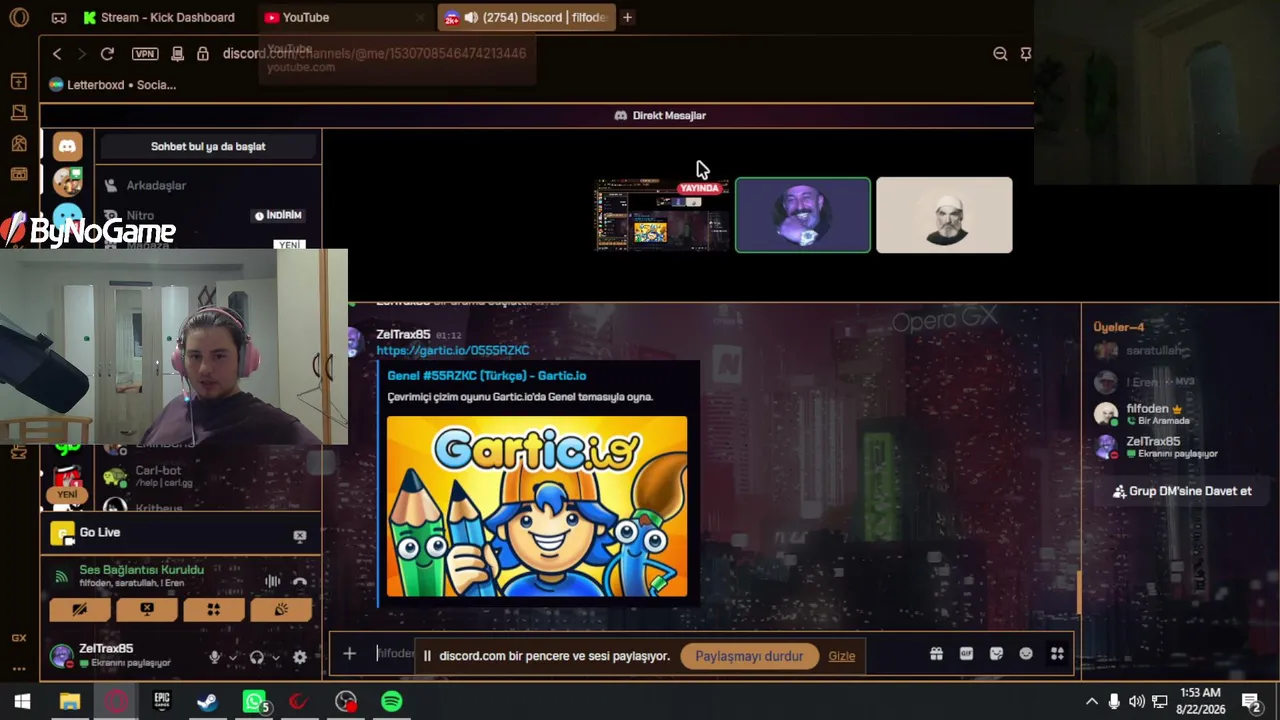Screen dimensions: 1280x720
Task: Launch Epic Games from the taskbar
Action: (x=162, y=701)
